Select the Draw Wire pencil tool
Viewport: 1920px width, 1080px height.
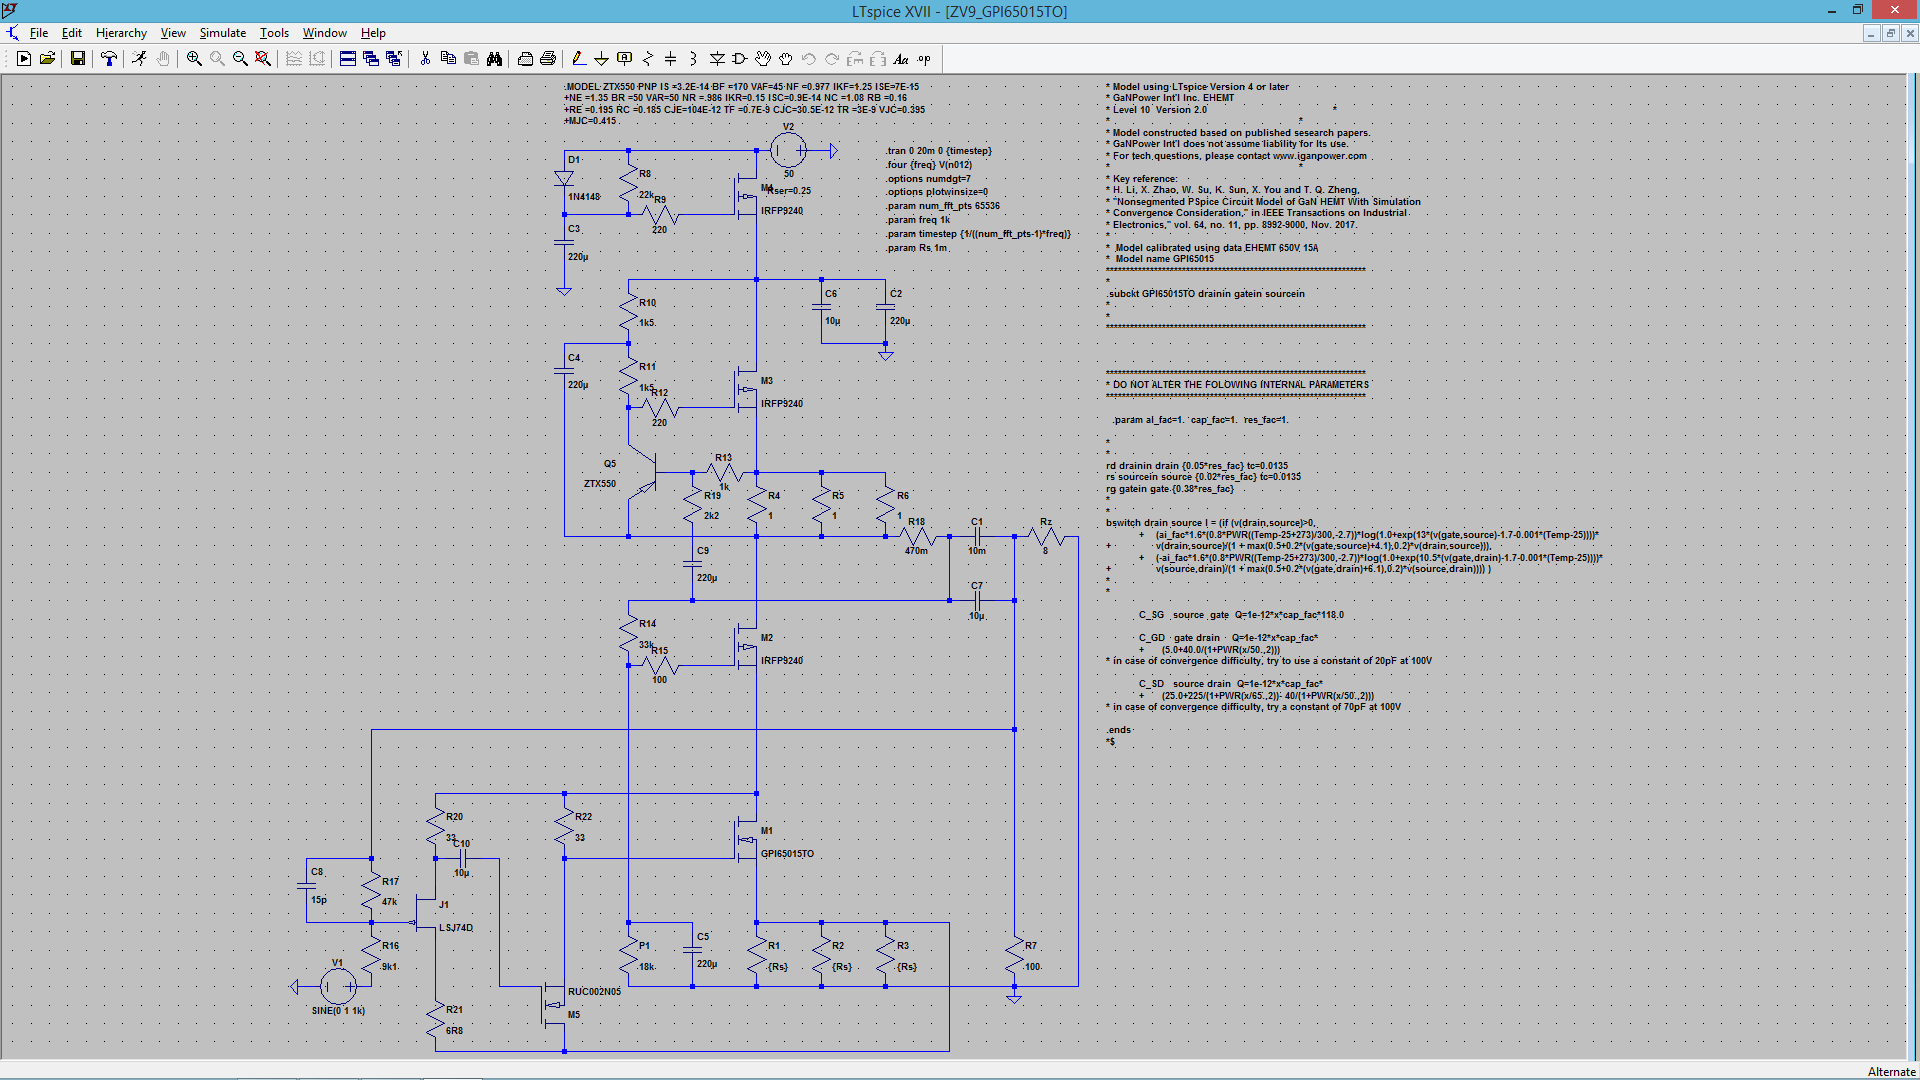578,59
